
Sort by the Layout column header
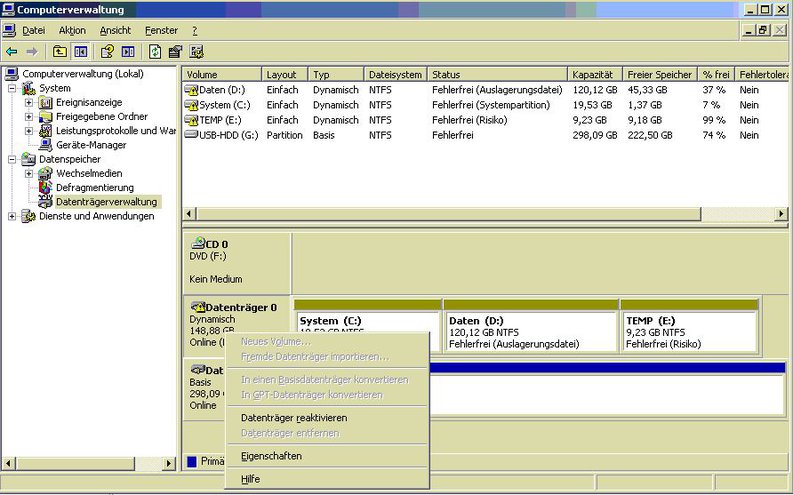tap(285, 74)
